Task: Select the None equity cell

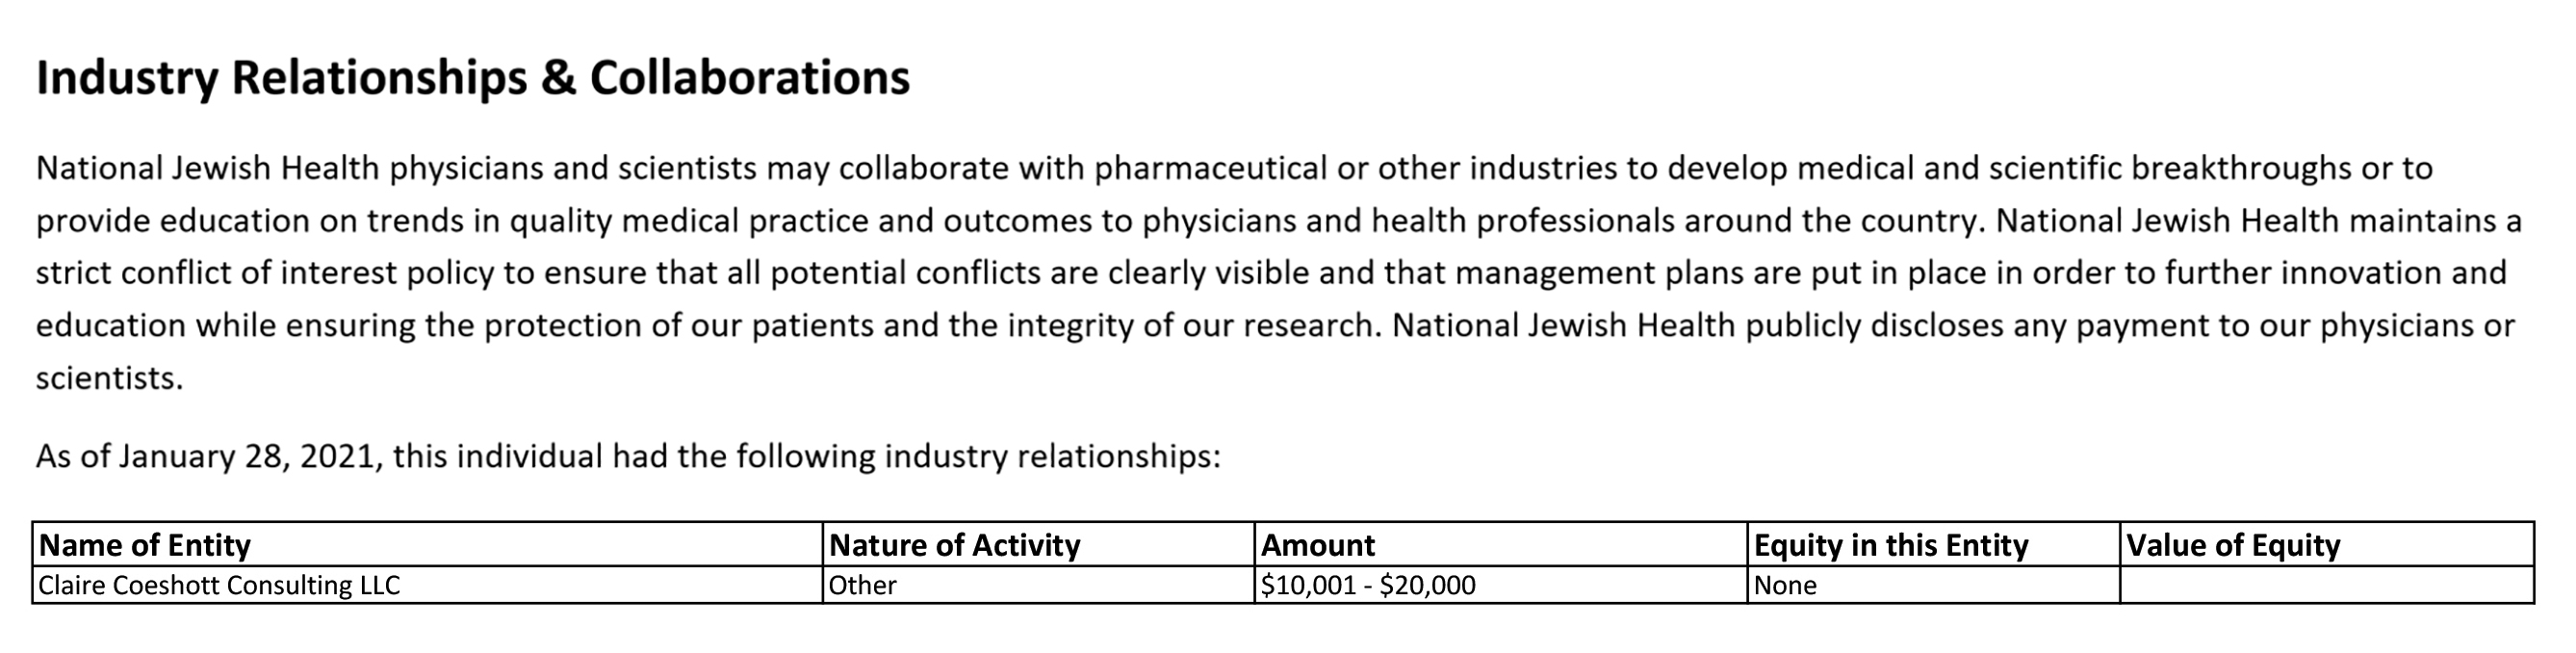Action: coord(1785,585)
